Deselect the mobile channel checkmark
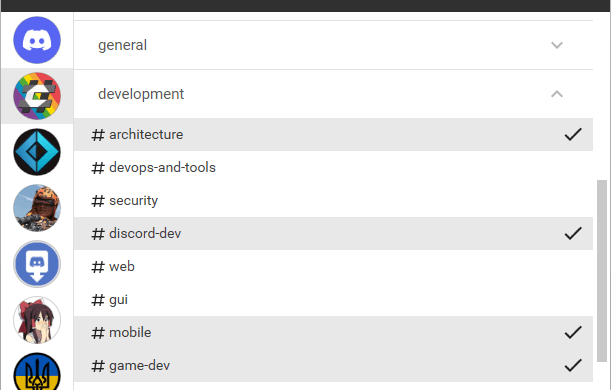 click(x=573, y=332)
